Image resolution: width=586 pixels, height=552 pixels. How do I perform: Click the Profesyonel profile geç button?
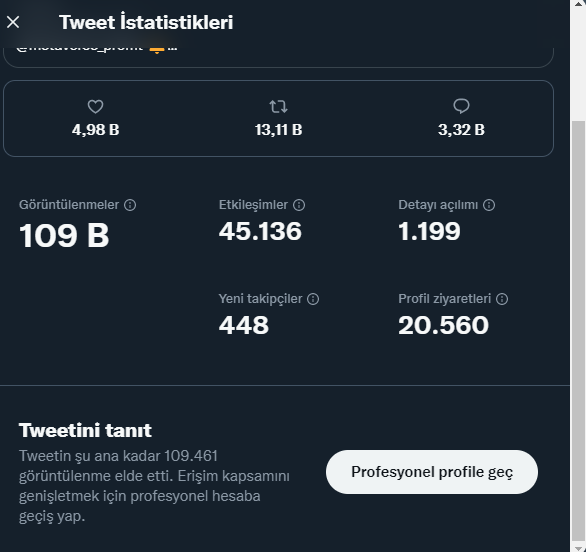[432, 472]
